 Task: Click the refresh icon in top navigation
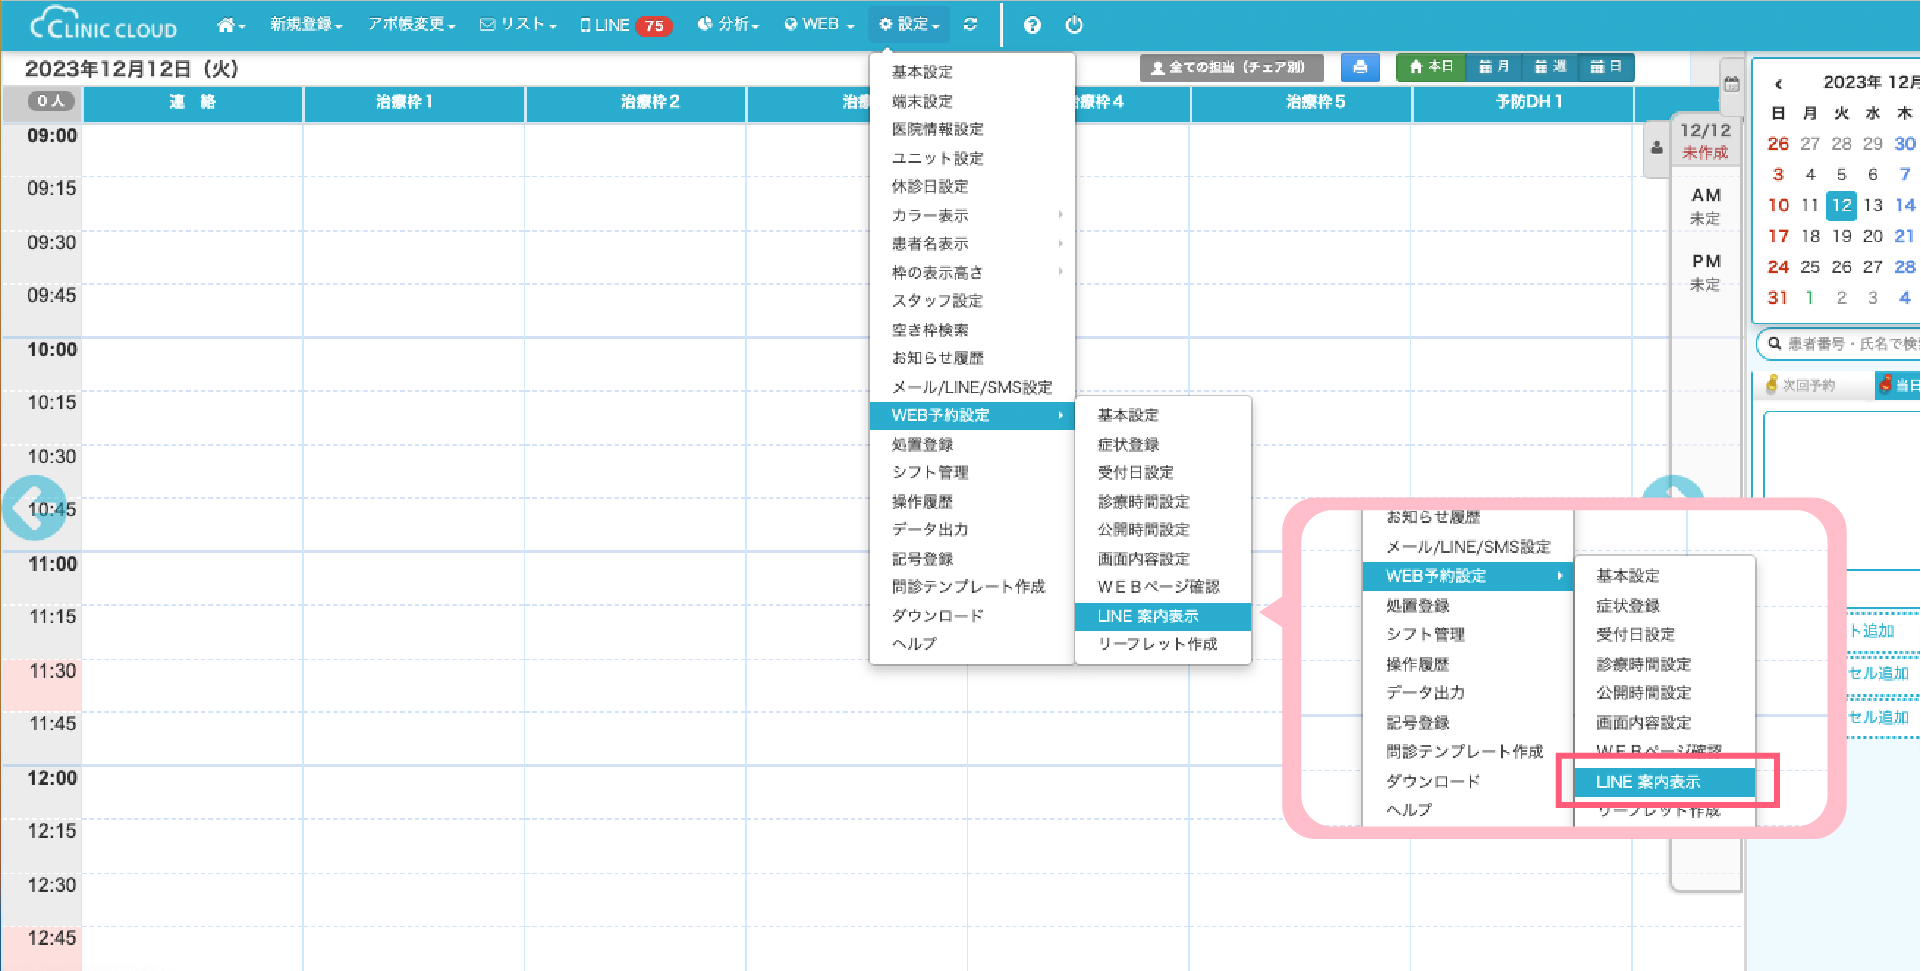[x=970, y=25]
